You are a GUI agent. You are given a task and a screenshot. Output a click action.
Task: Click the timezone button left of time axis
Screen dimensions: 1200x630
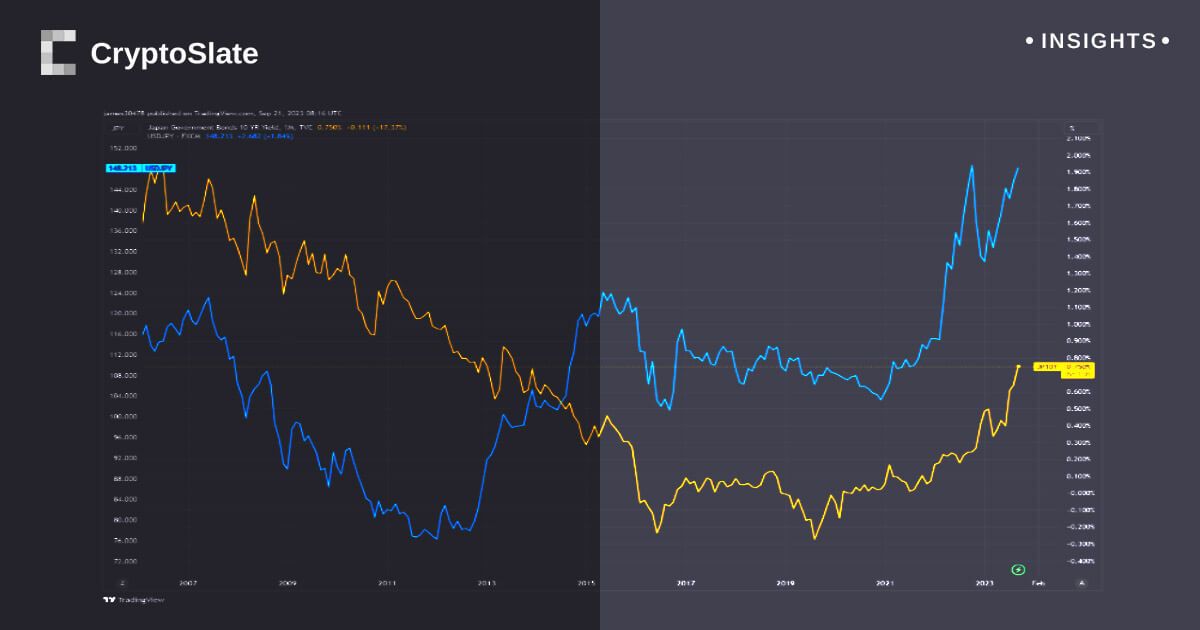122,582
